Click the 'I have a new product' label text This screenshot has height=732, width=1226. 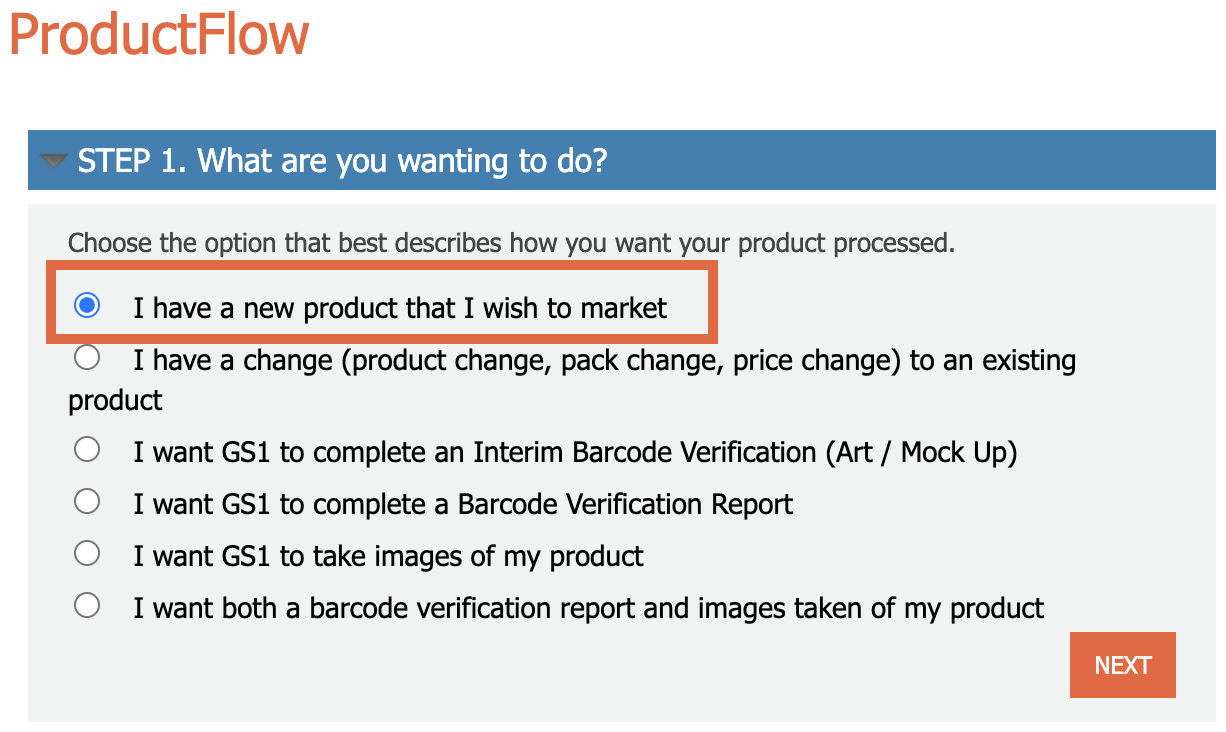400,307
